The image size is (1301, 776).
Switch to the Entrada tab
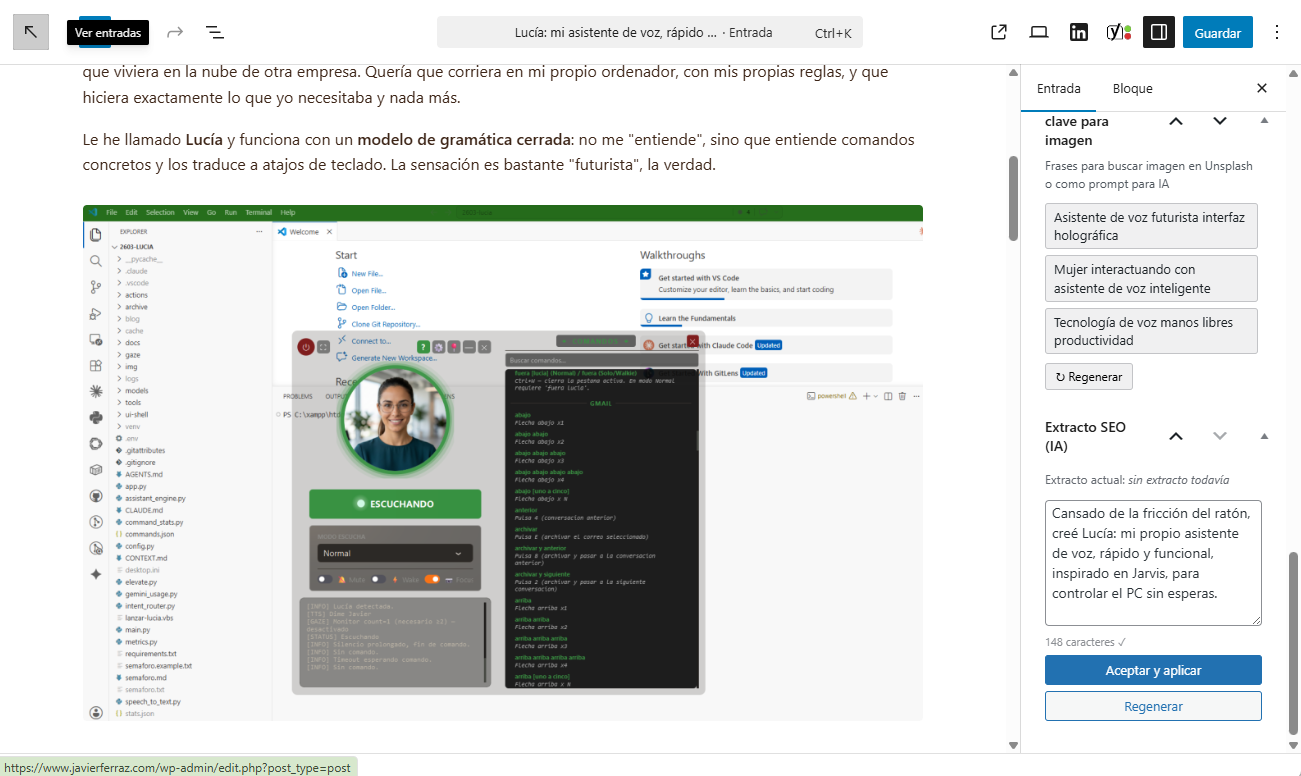[1058, 88]
